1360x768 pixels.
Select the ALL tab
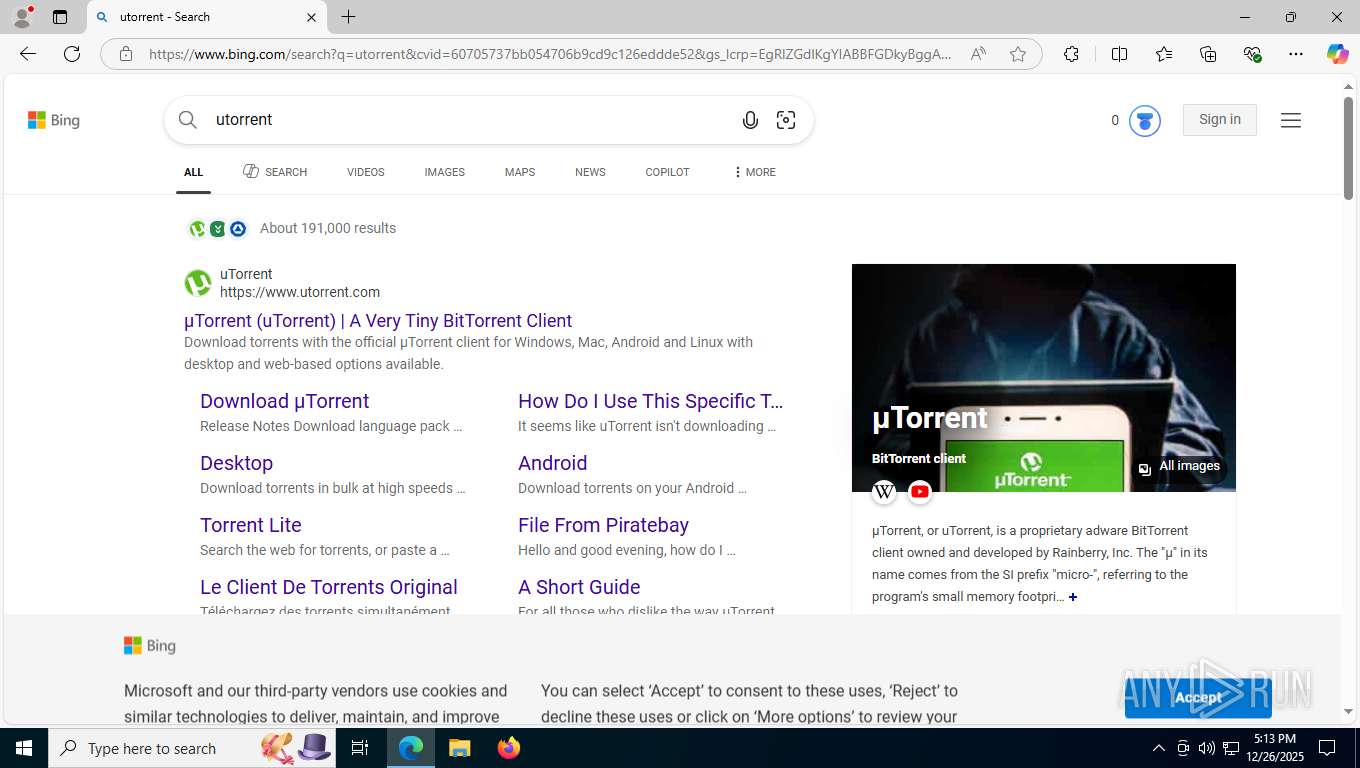194,172
